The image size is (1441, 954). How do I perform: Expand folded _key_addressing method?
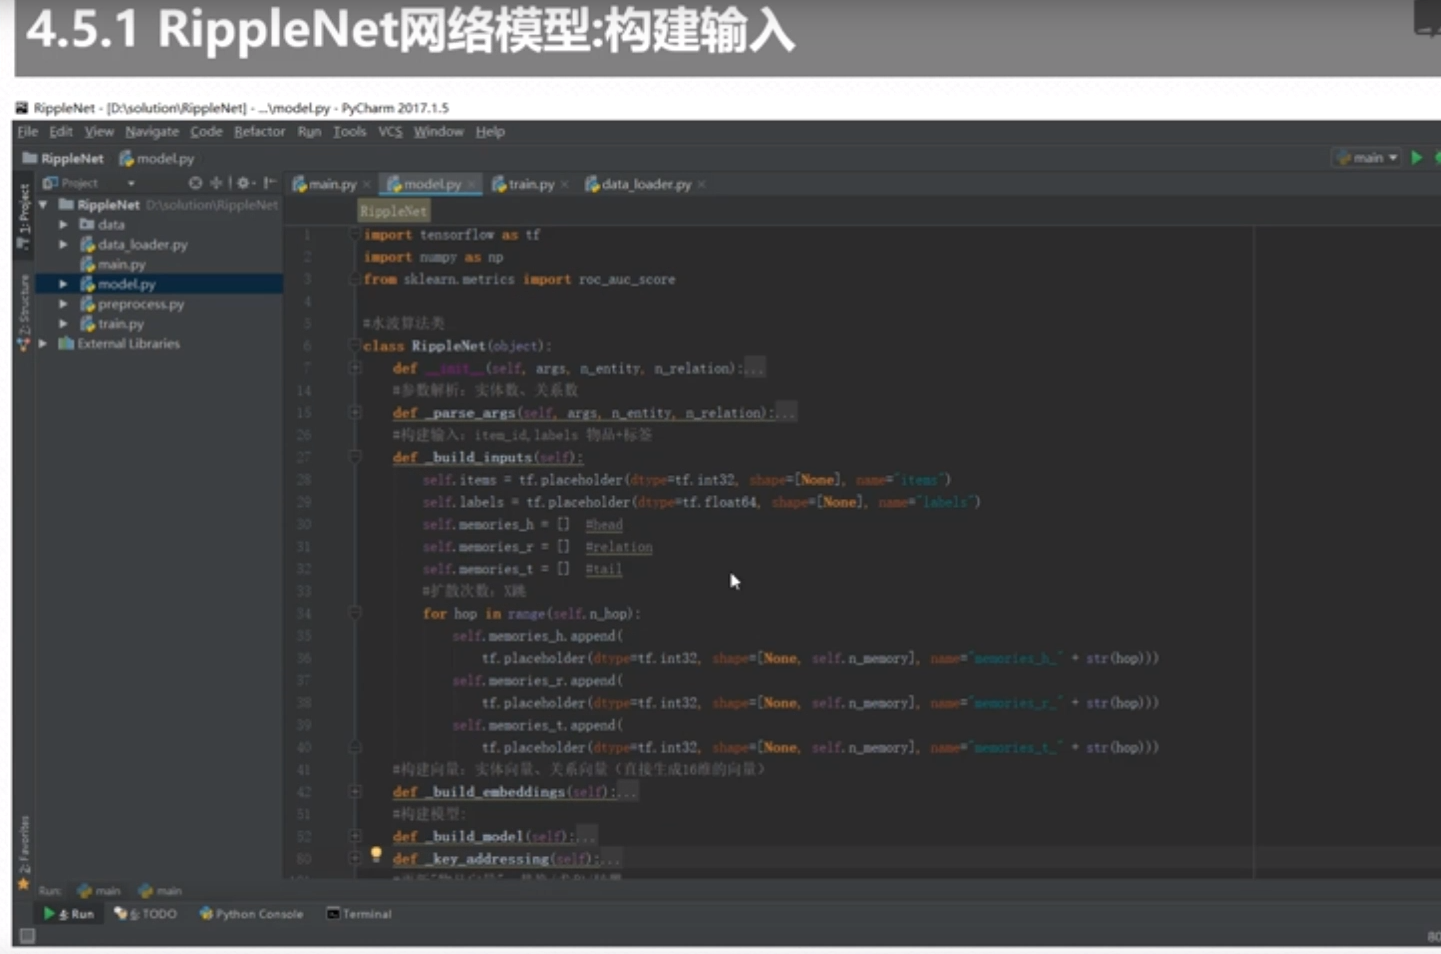pyautogui.click(x=355, y=858)
